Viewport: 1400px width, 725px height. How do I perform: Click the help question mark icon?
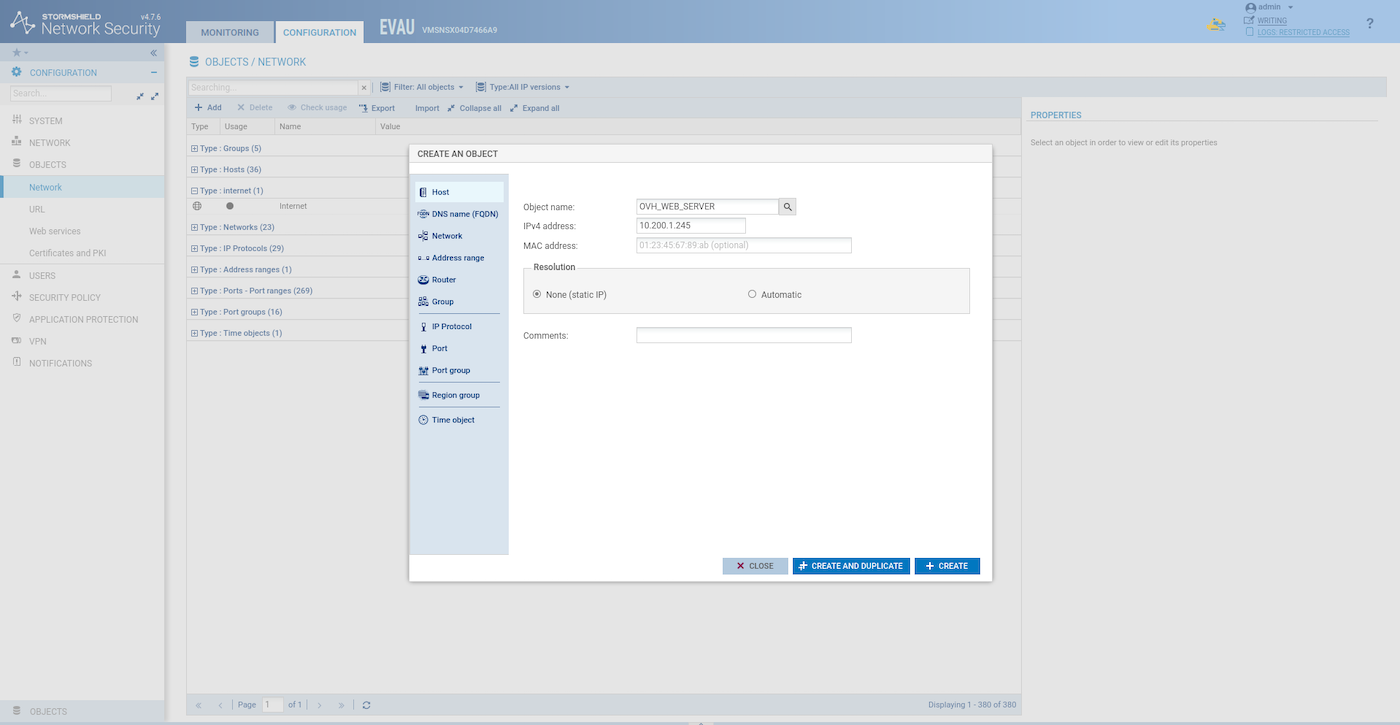click(x=1369, y=23)
